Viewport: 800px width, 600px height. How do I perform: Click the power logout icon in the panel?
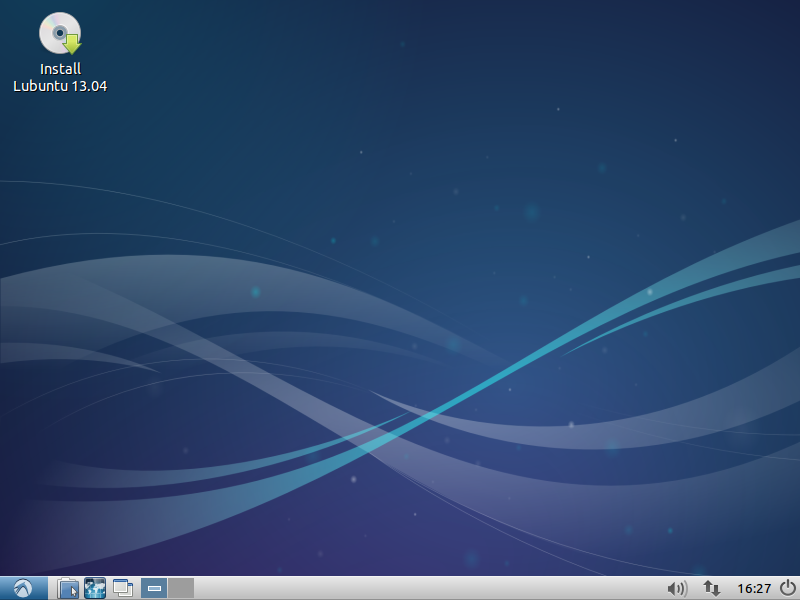(x=788, y=589)
